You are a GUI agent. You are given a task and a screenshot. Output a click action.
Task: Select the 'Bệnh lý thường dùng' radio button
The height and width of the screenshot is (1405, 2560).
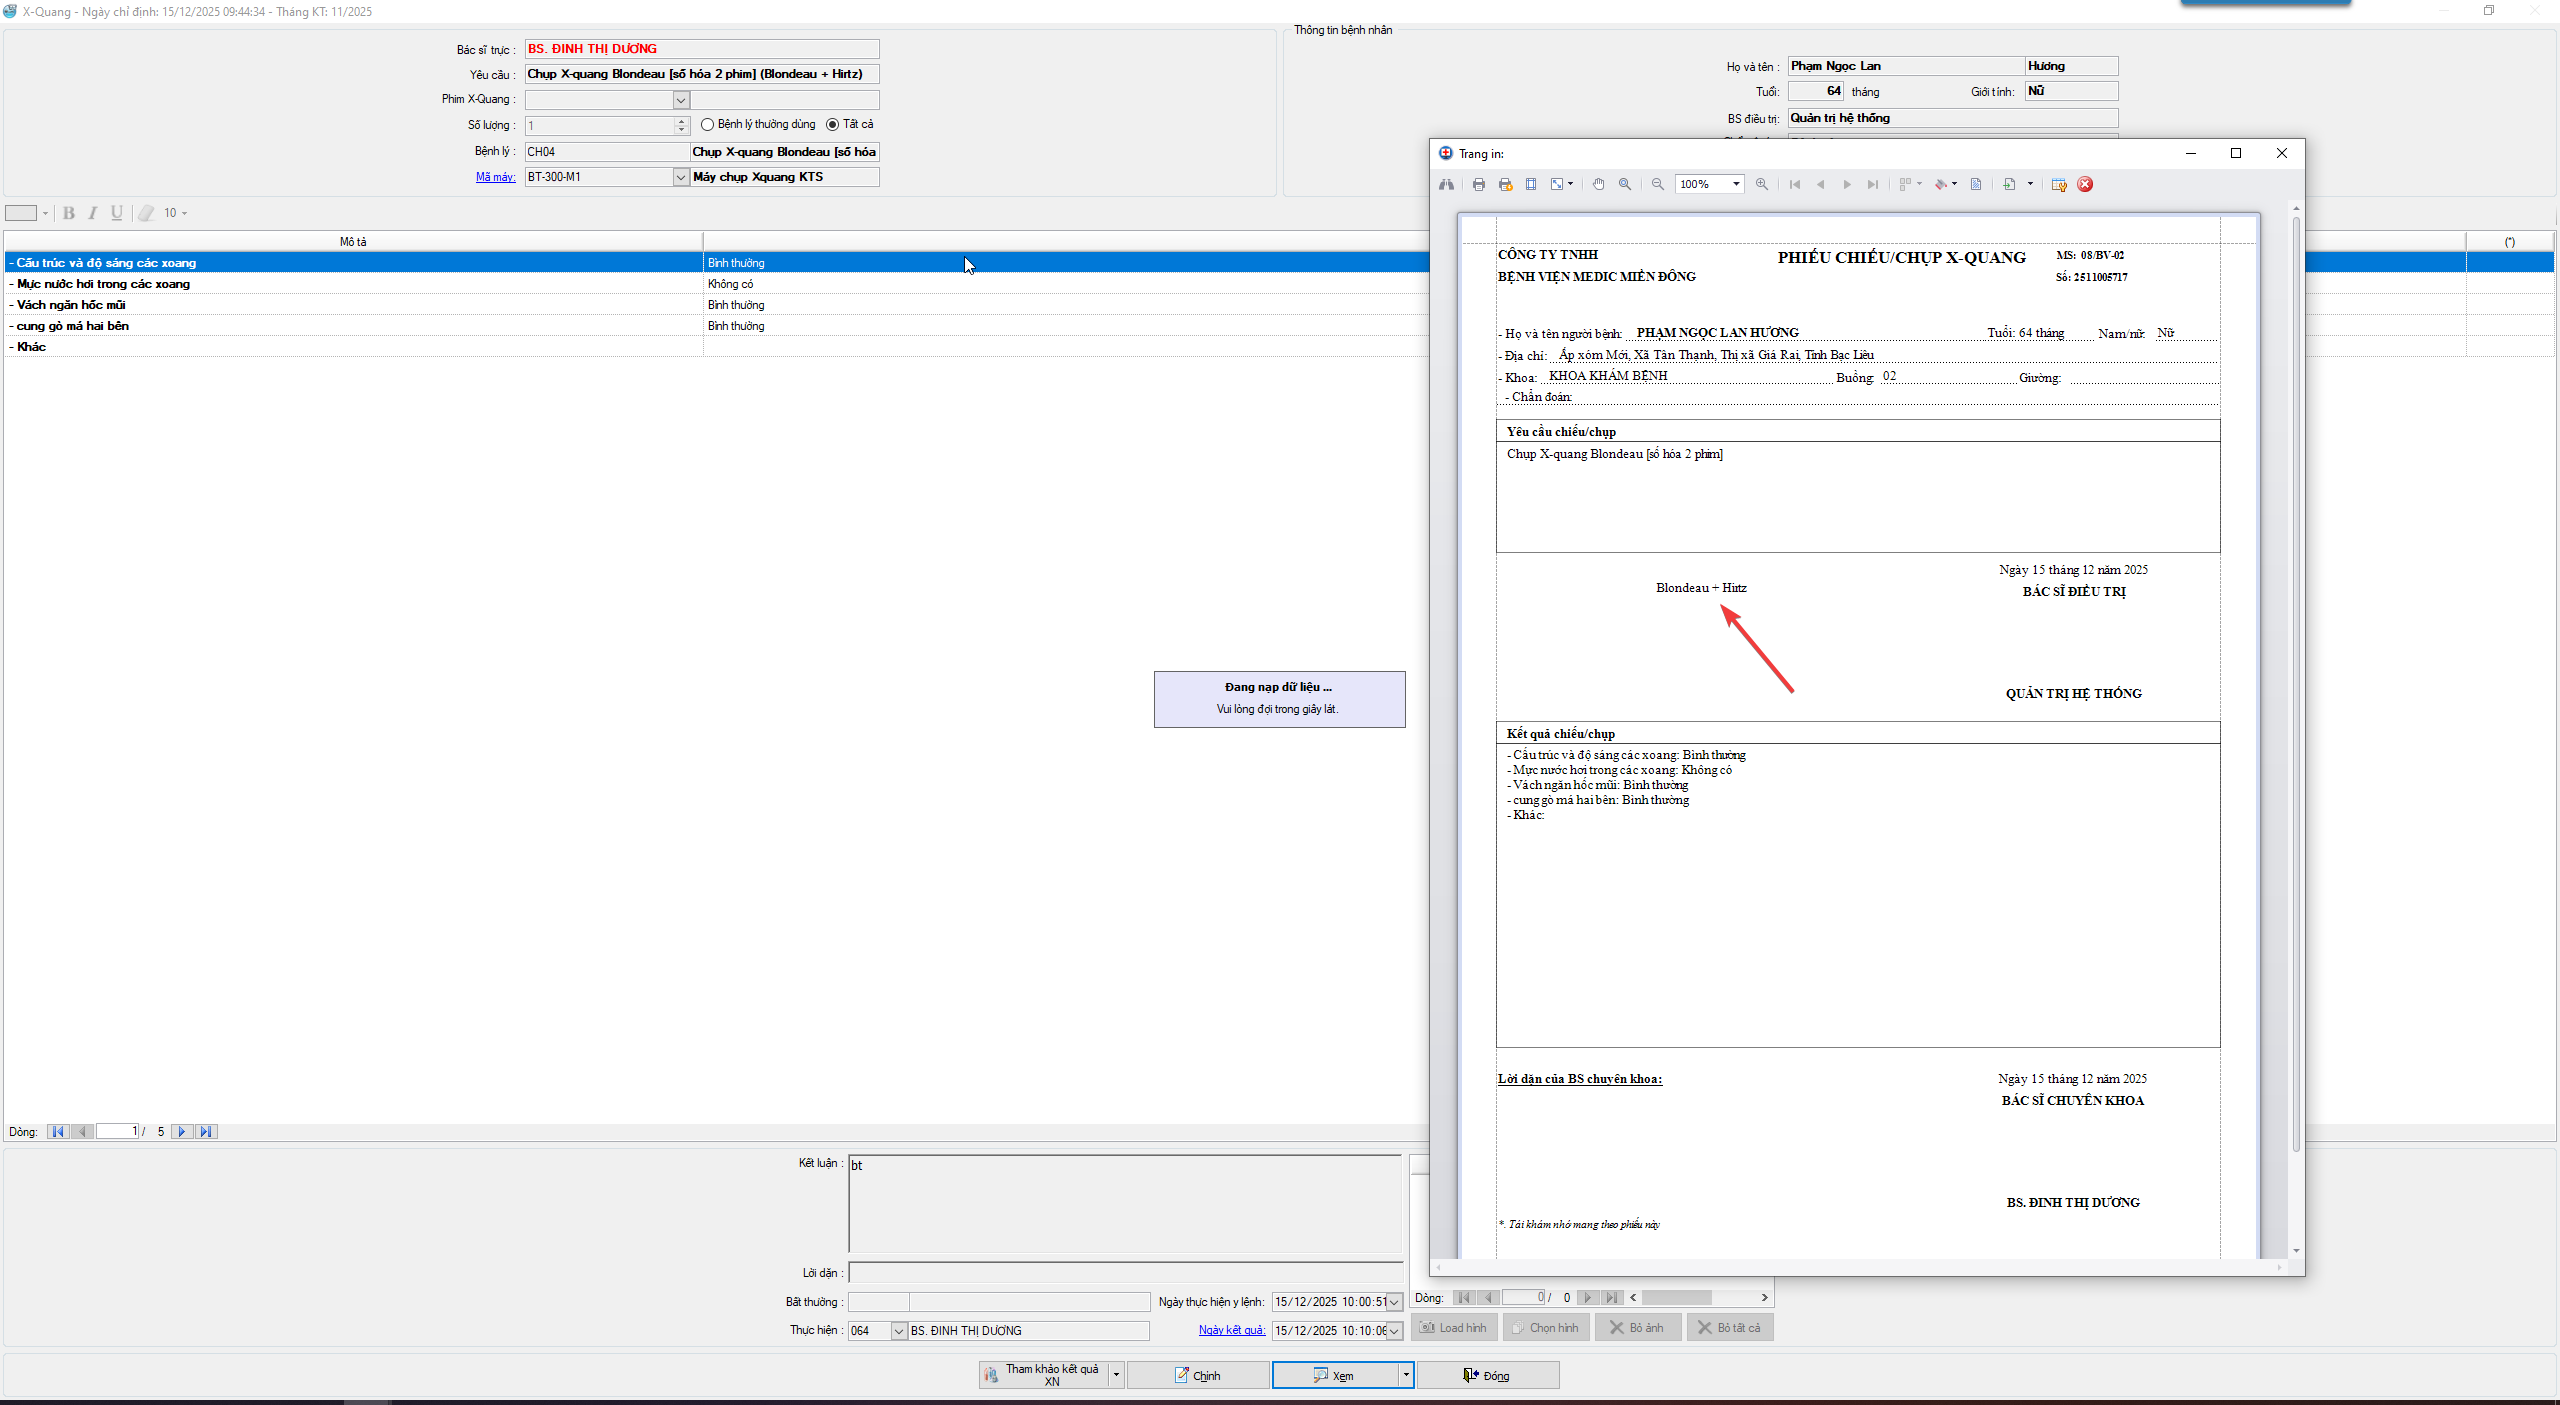(708, 125)
